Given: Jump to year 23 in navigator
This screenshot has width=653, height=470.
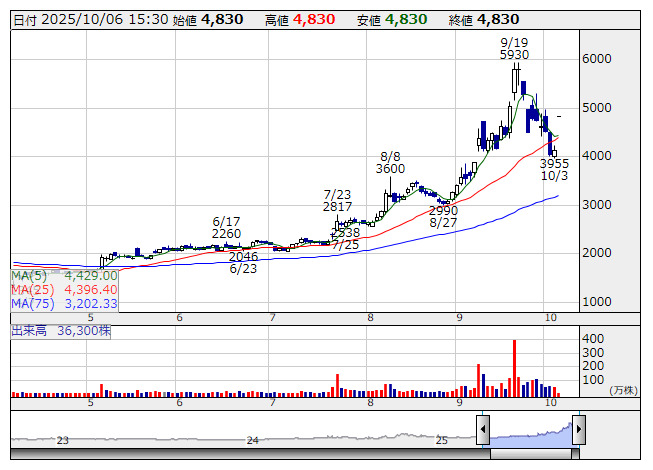Looking at the screenshot, I should point(62,440).
